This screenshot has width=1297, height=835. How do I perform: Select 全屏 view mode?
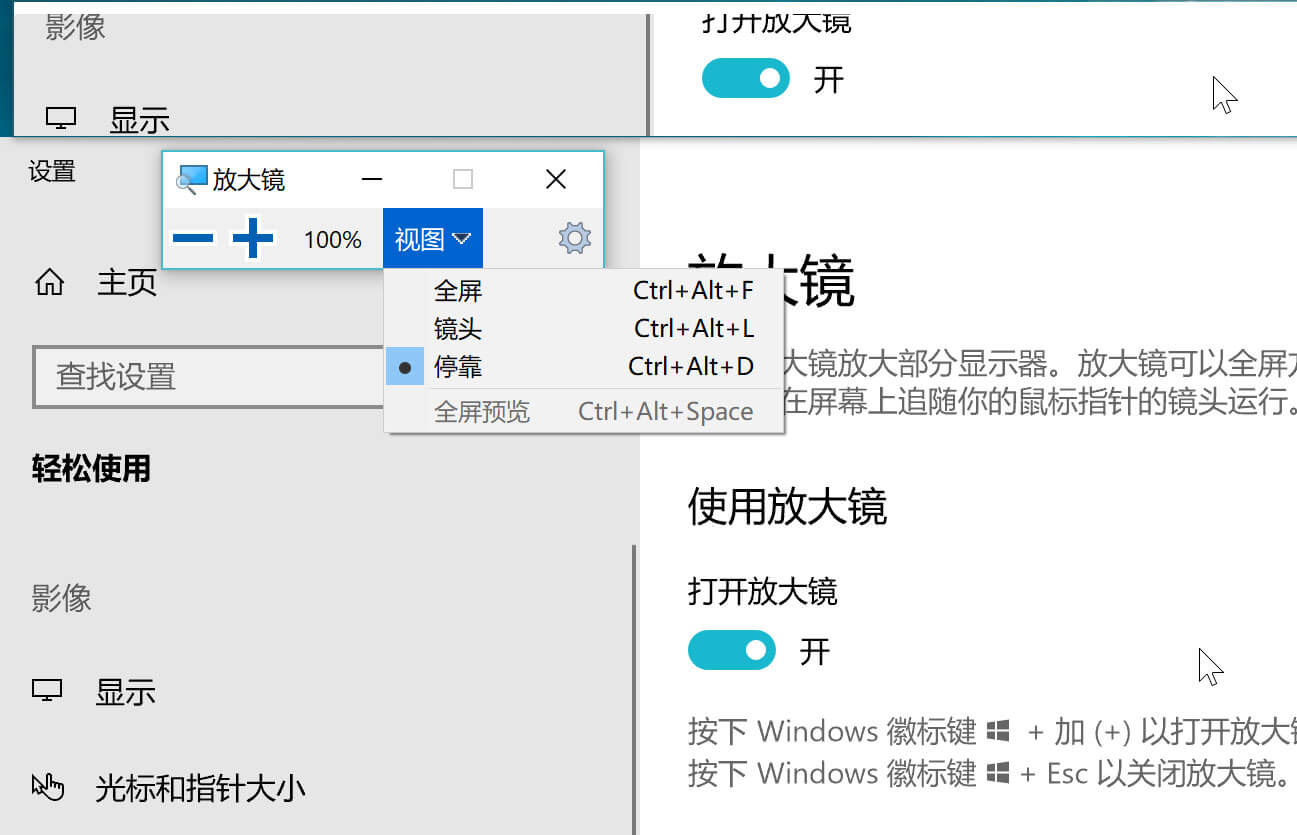tap(584, 291)
